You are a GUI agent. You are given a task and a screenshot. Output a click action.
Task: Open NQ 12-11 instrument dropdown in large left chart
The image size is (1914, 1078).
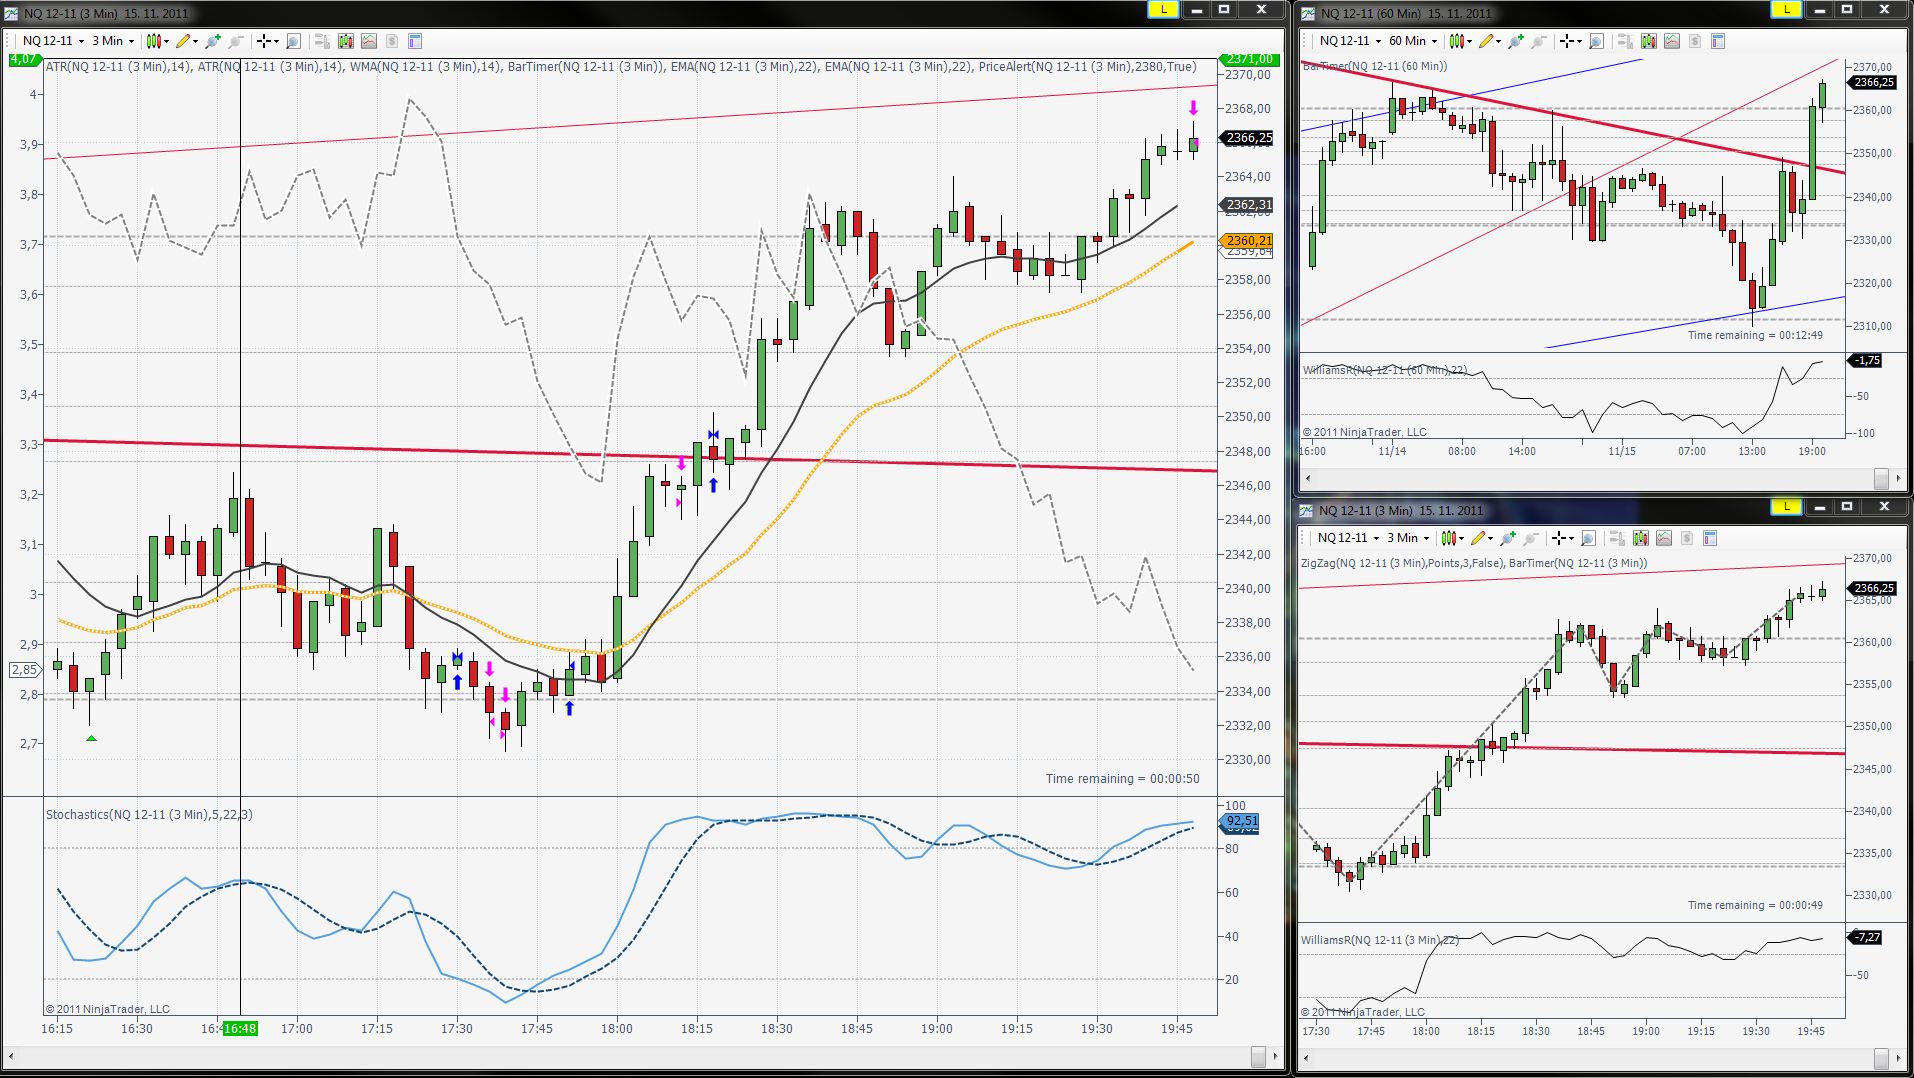click(x=54, y=41)
